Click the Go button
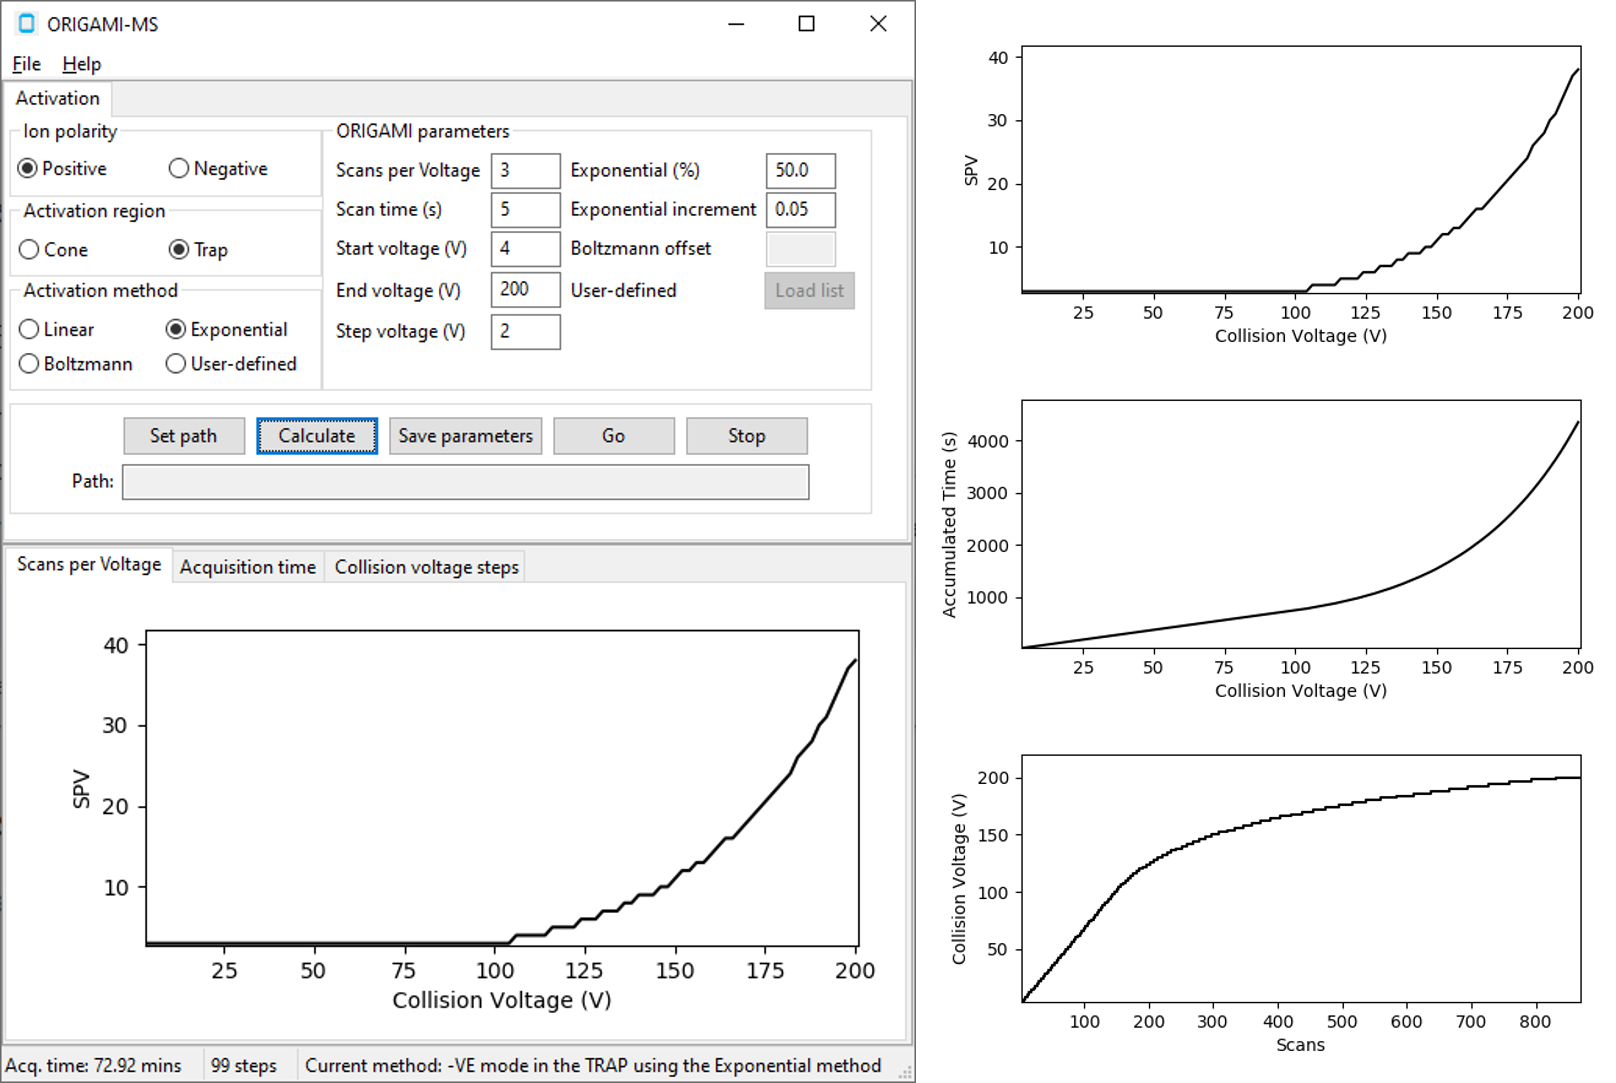 pos(614,436)
